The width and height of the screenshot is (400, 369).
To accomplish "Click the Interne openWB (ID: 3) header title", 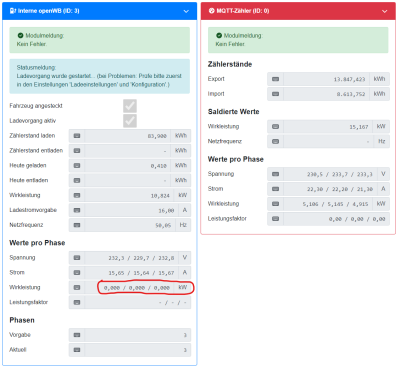I will coord(48,11).
